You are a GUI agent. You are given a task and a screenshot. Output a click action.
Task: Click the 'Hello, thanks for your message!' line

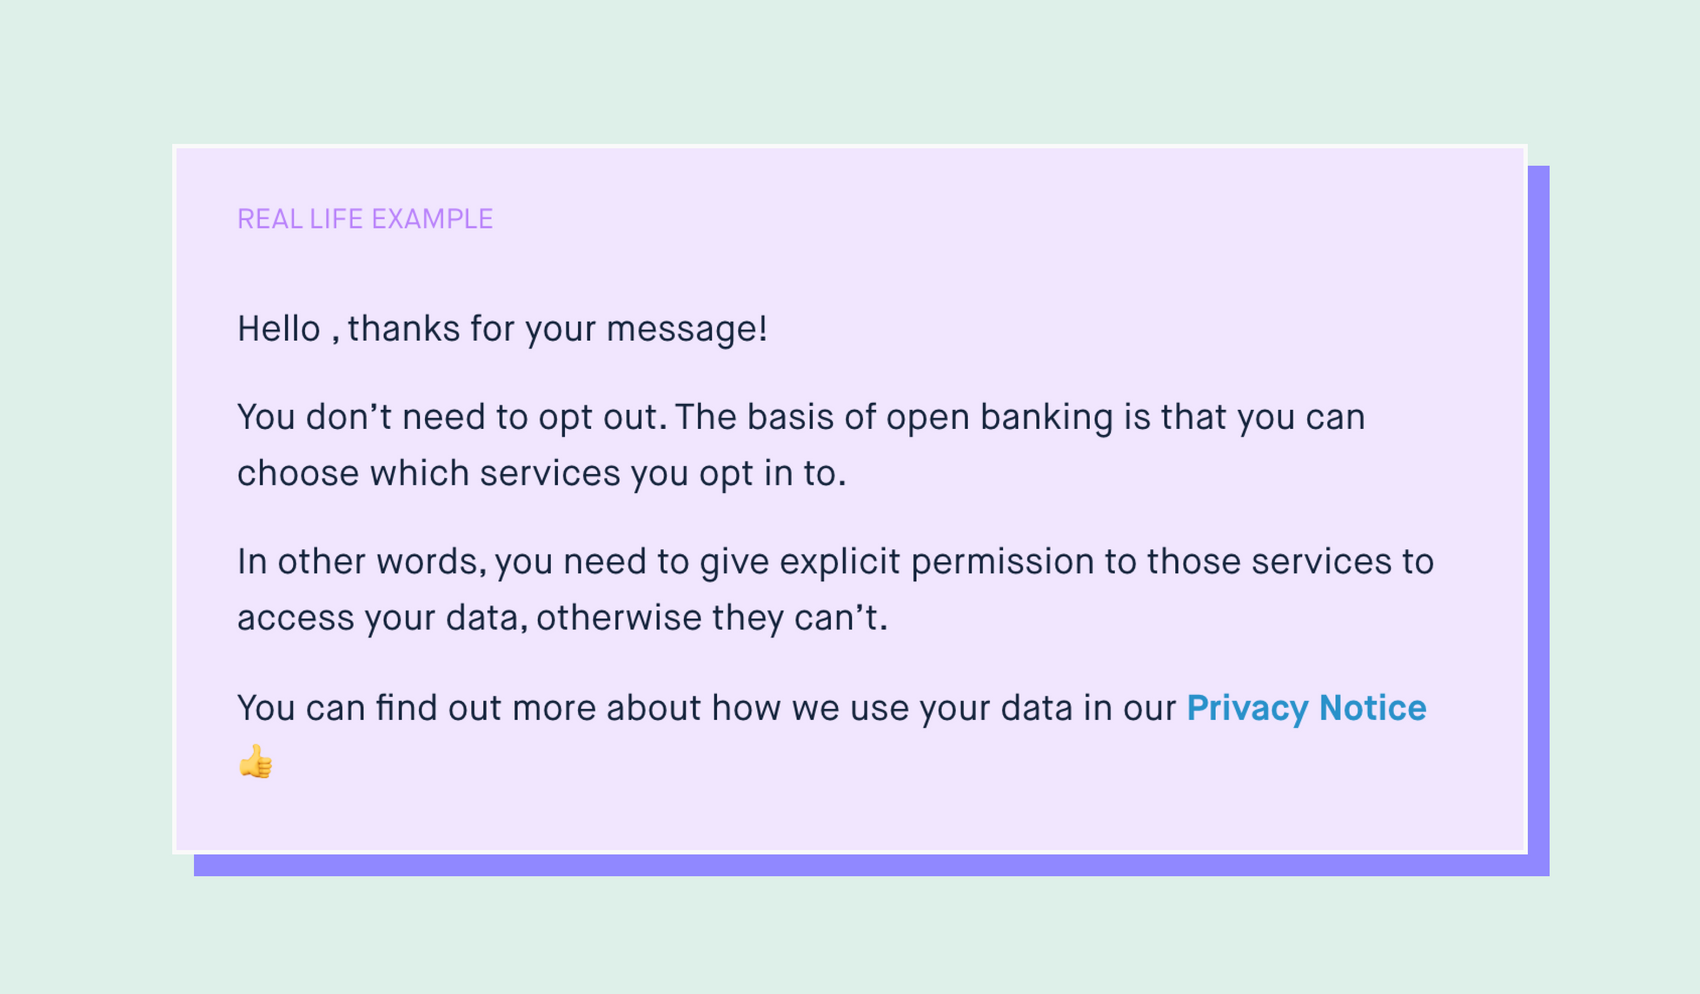[502, 329]
